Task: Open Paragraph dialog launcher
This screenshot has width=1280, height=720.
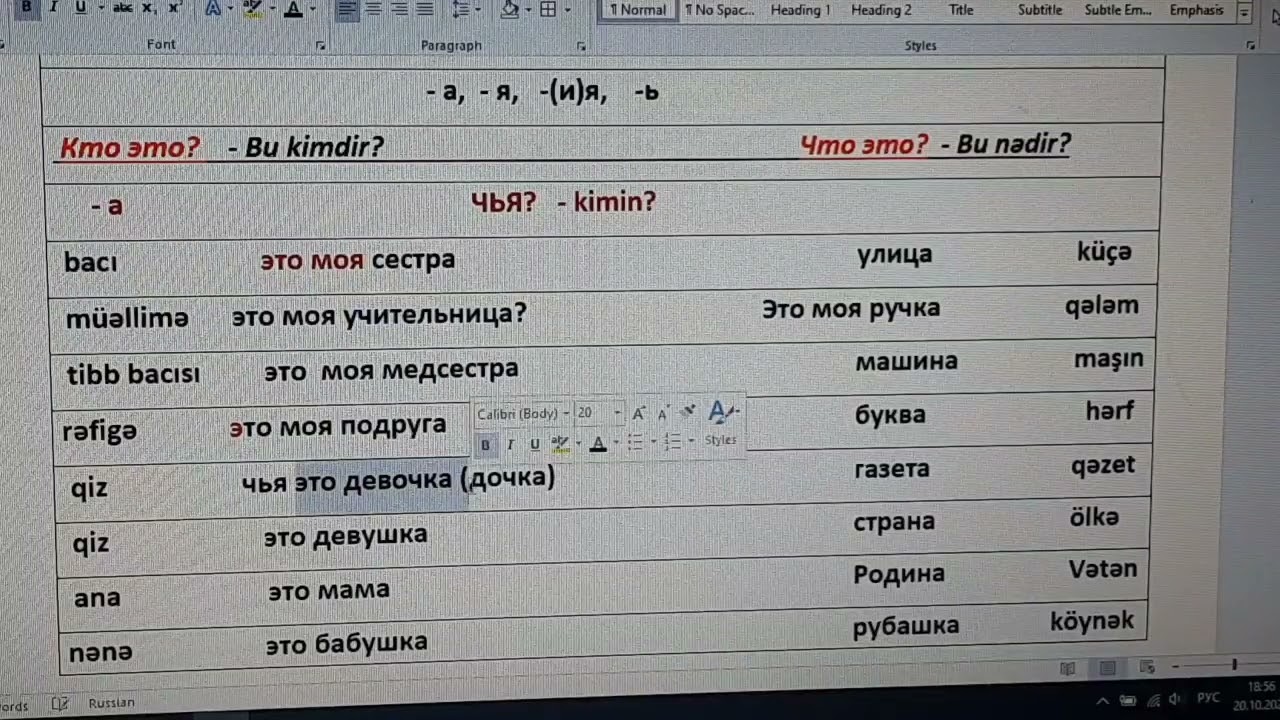Action: point(581,46)
